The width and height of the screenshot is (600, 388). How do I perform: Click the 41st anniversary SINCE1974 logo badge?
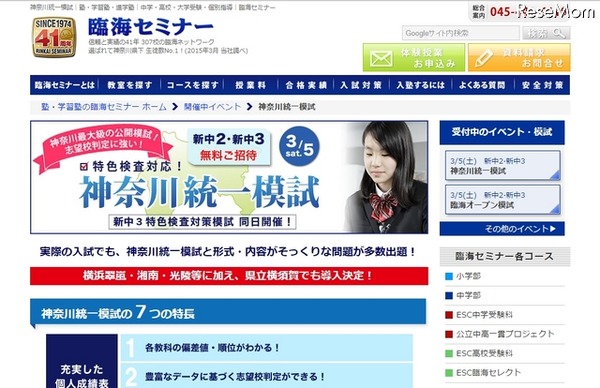[54, 37]
